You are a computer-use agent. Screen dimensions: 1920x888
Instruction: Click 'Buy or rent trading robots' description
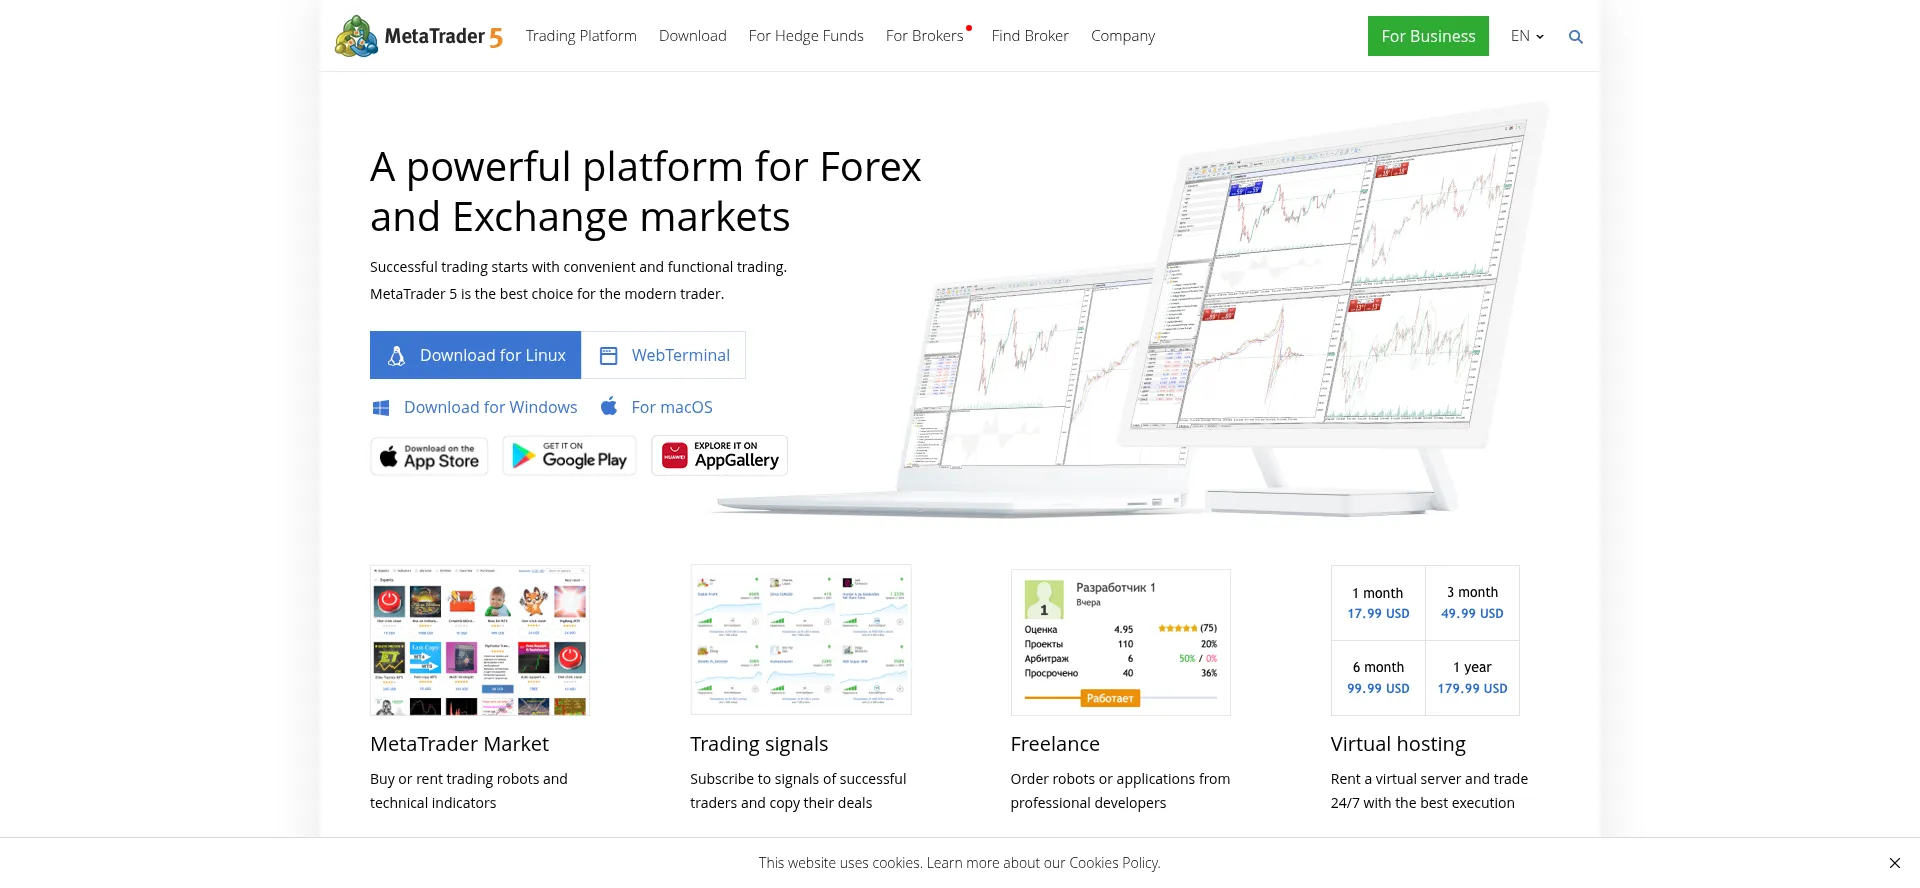point(468,791)
